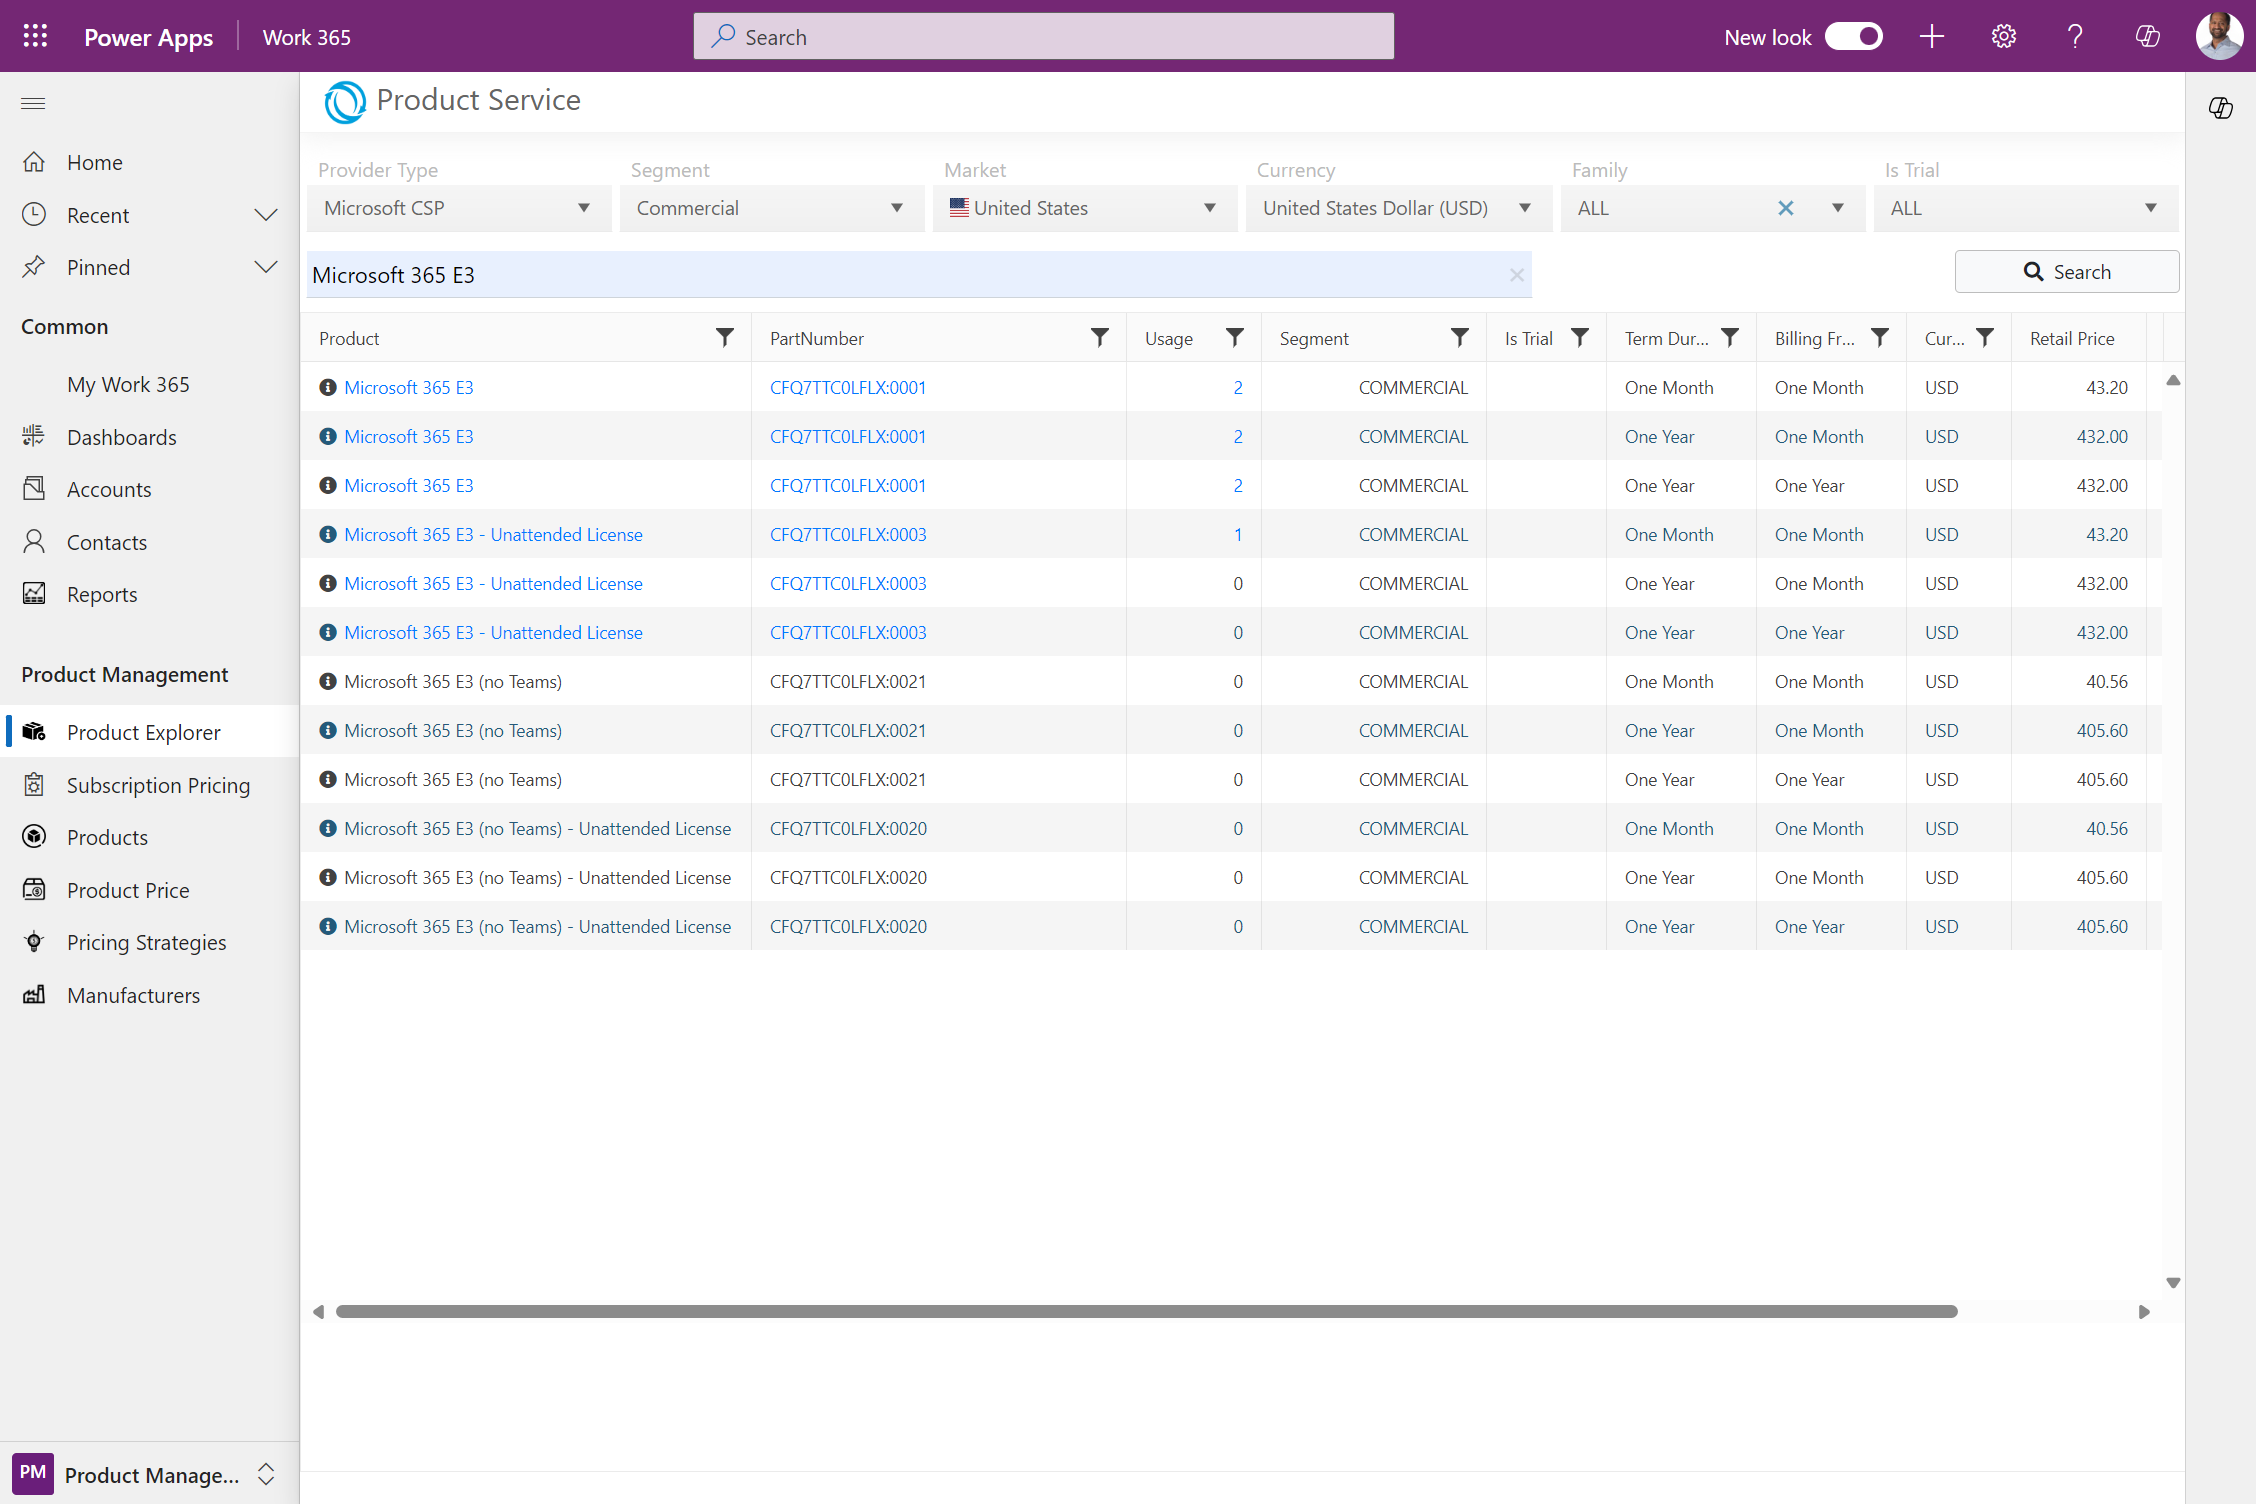Click the horizontal scrollbar below the grid

[x=1146, y=1311]
